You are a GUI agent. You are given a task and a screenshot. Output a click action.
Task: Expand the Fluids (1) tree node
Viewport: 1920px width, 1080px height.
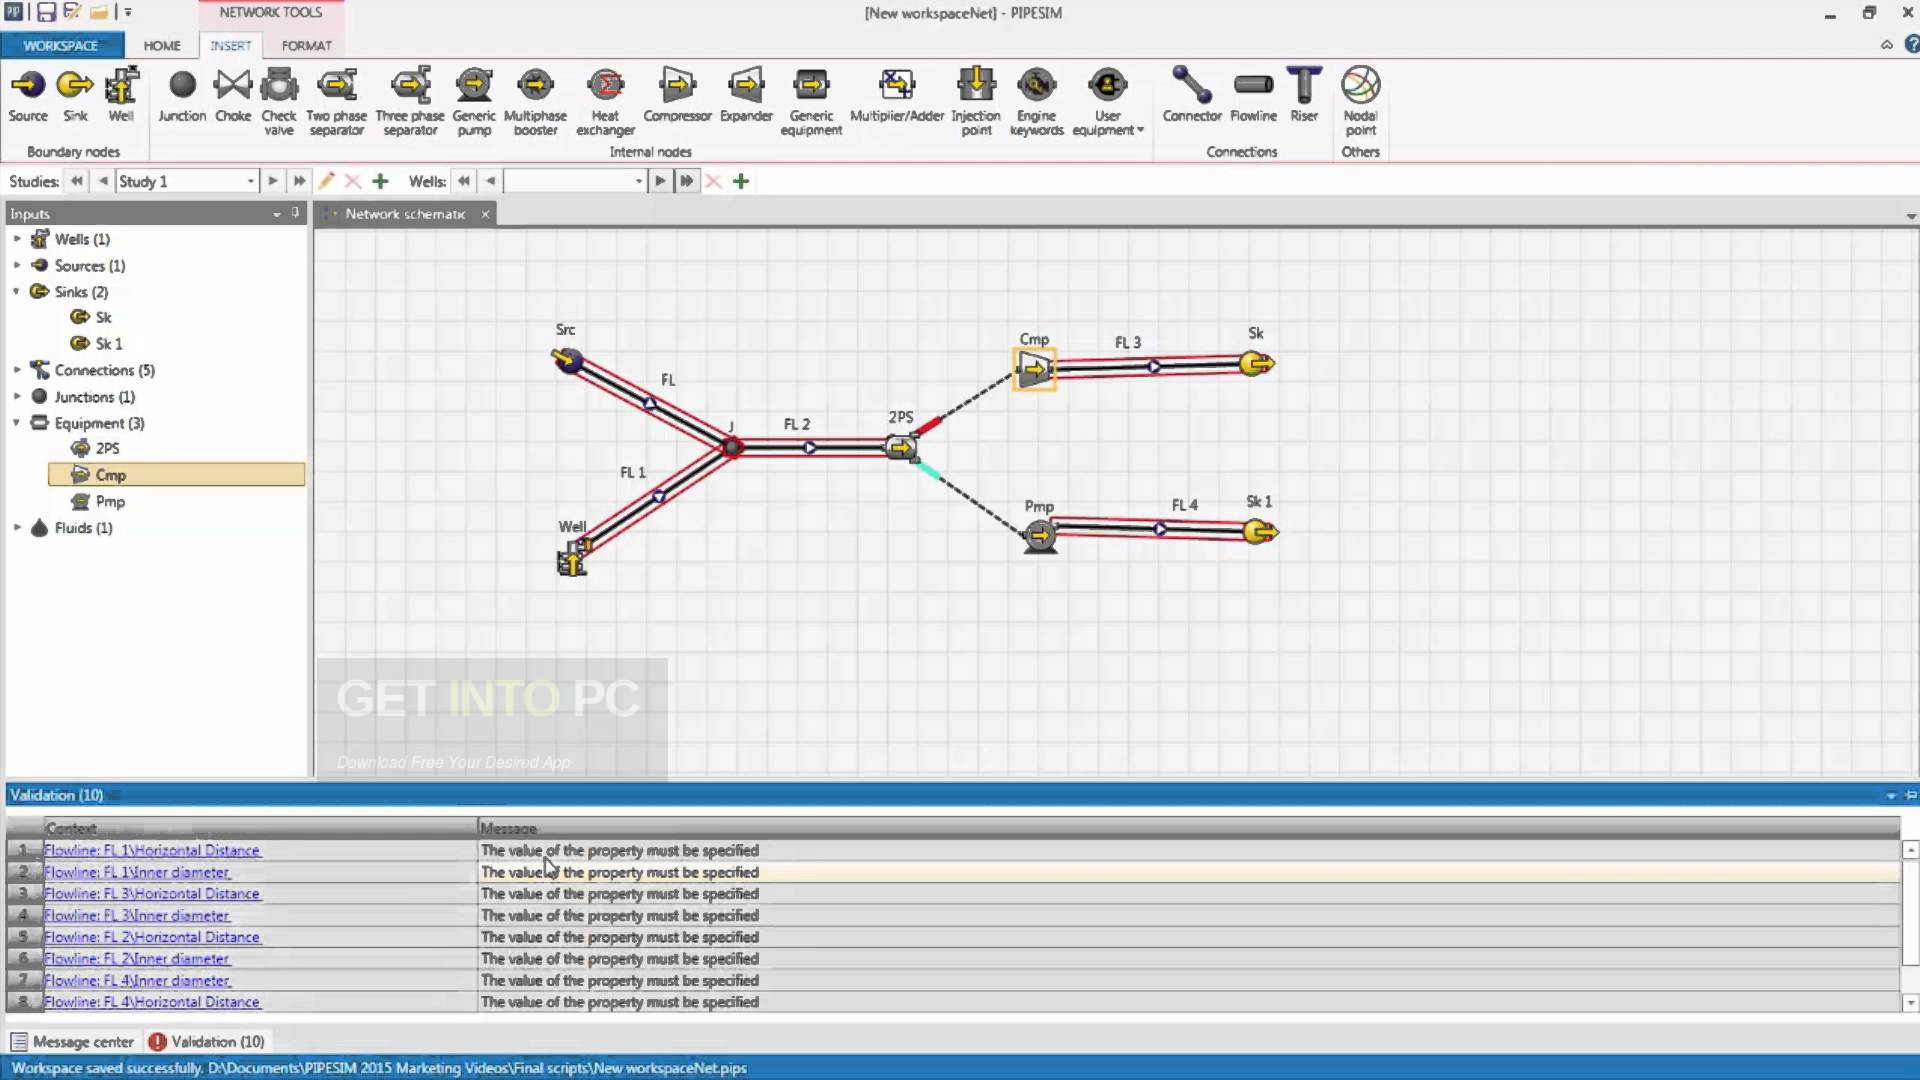pyautogui.click(x=17, y=527)
